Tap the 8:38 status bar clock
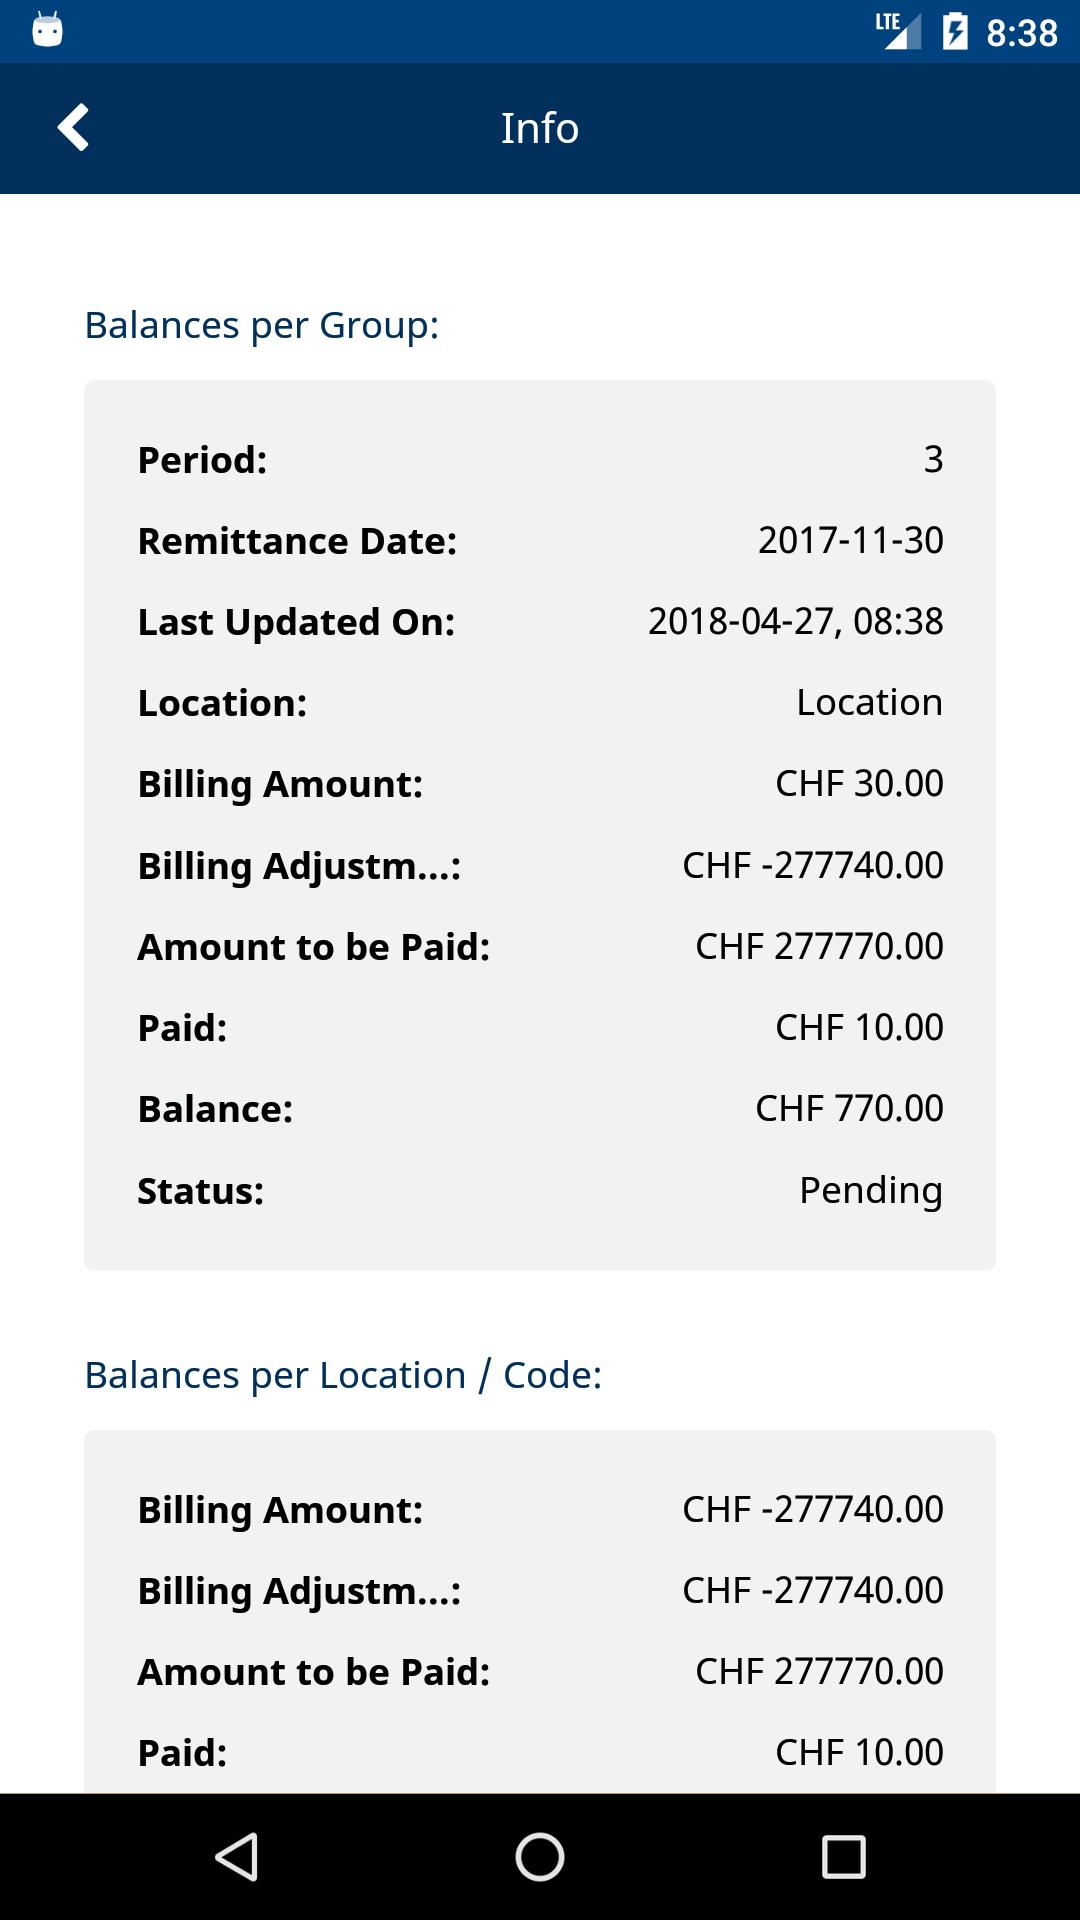 tap(1021, 33)
